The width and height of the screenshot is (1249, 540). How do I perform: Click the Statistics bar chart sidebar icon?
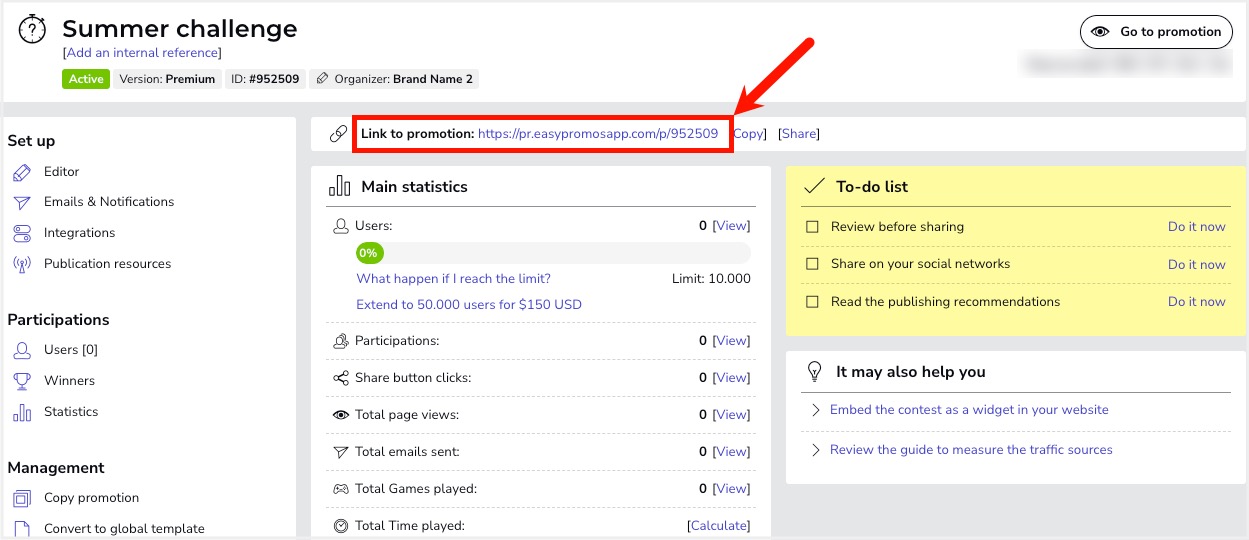click(22, 412)
